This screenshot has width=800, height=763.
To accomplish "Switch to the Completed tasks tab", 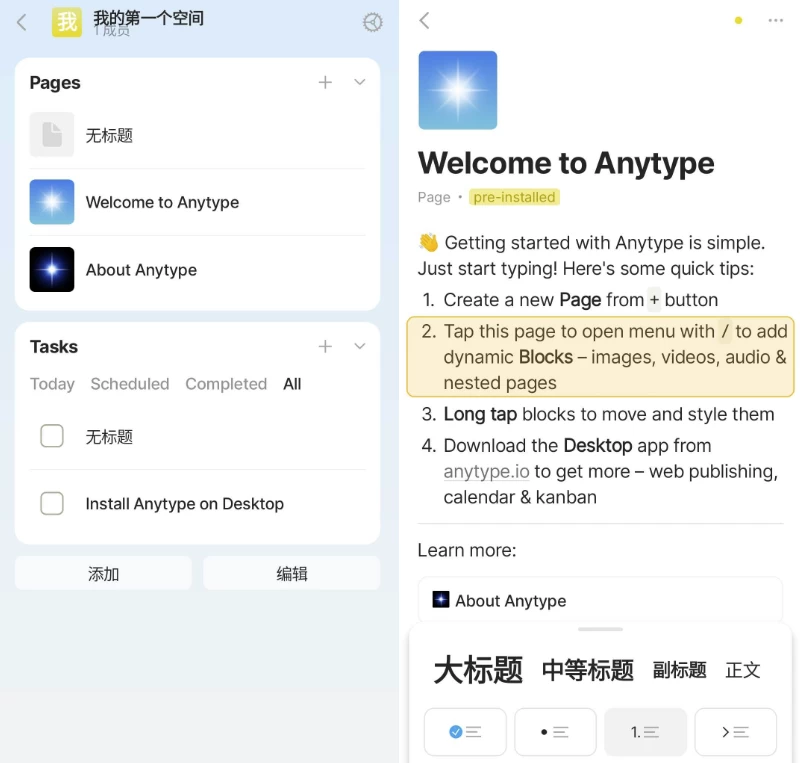I will (x=226, y=384).
